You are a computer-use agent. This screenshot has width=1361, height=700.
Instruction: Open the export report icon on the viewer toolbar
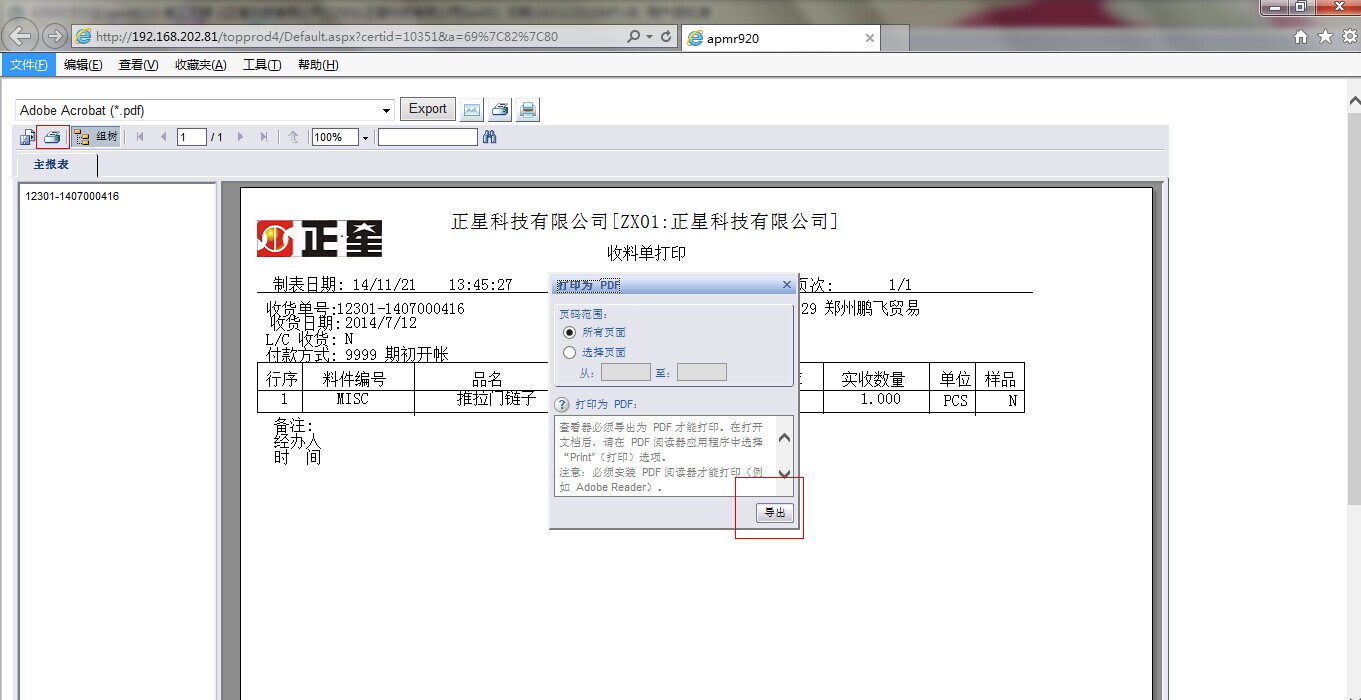pos(25,136)
